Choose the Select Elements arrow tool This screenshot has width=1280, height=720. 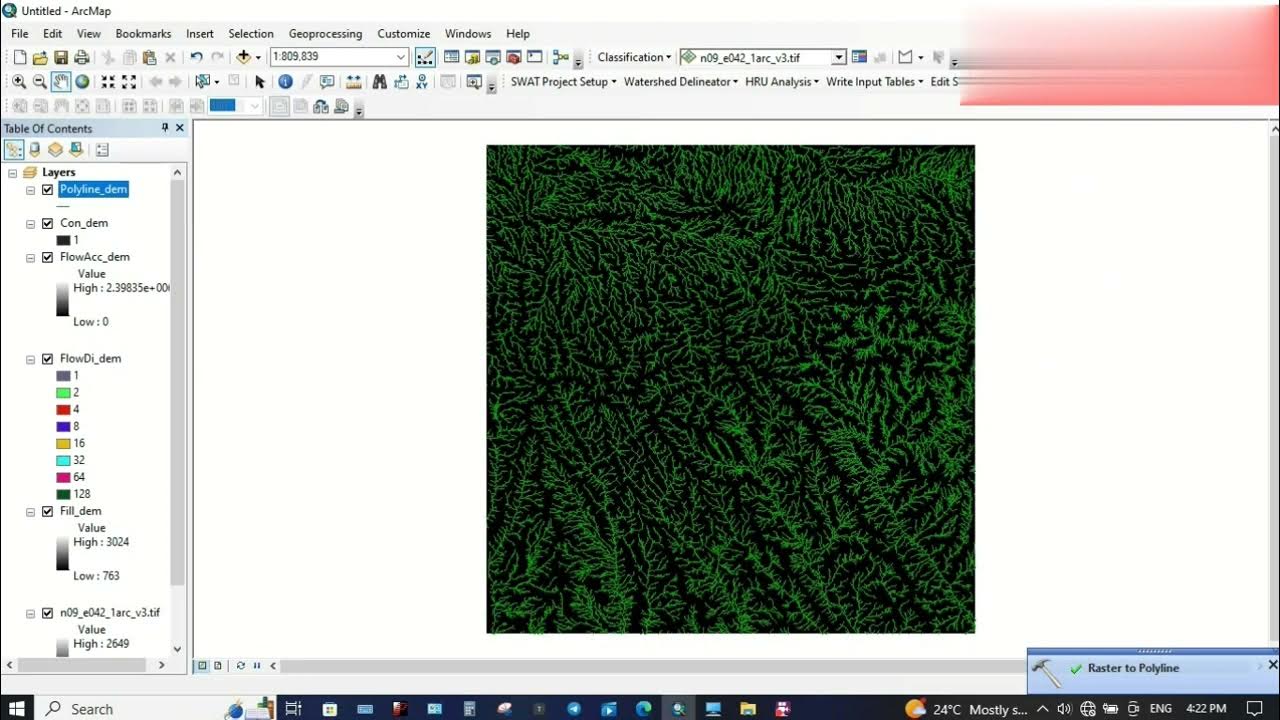[x=260, y=82]
